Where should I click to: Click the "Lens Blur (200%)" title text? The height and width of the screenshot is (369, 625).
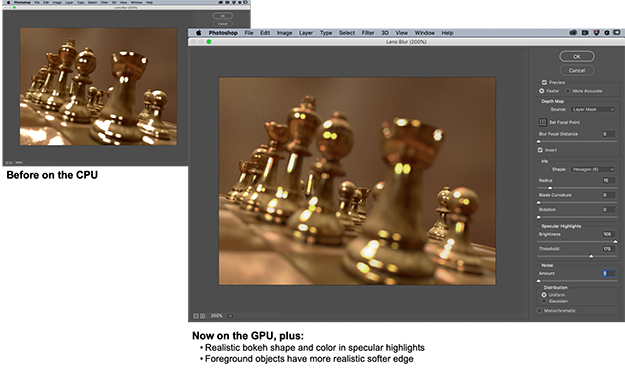(x=406, y=42)
